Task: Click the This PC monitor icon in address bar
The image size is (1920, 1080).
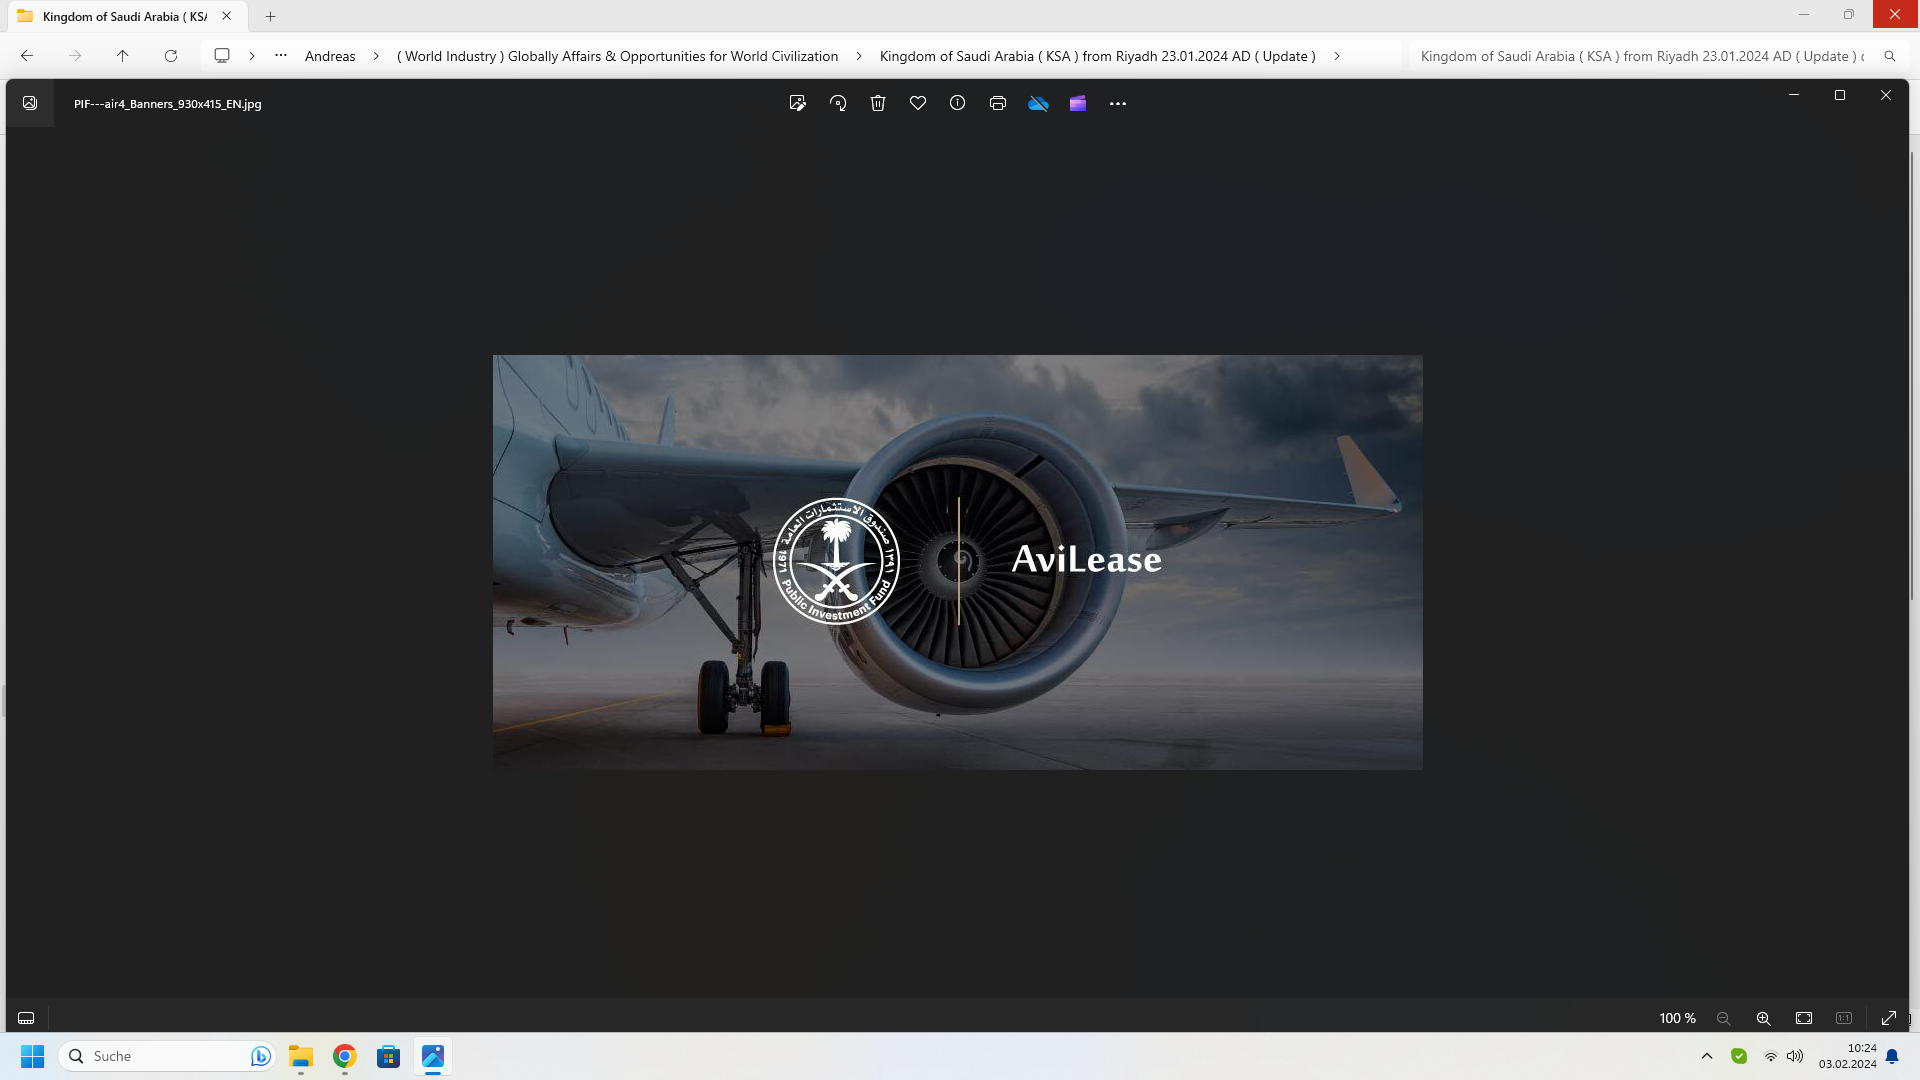Action: click(222, 56)
